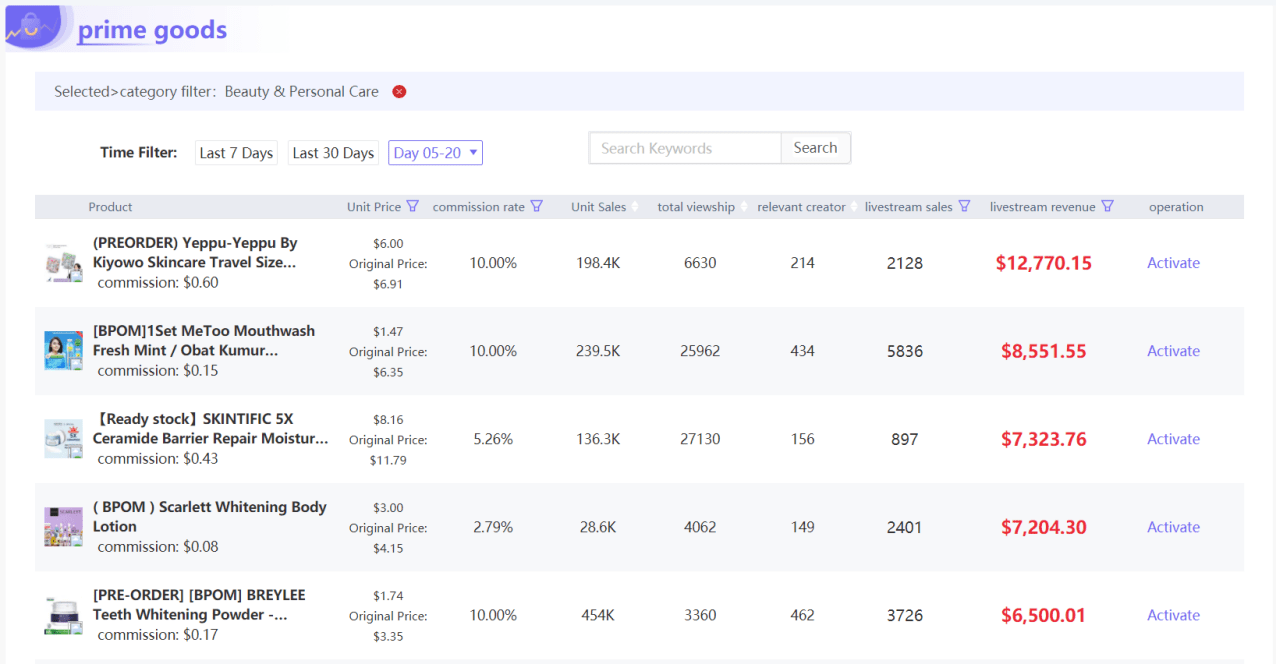The width and height of the screenshot is (1276, 664).
Task: Select the Last 30 Days filter
Action: (x=333, y=153)
